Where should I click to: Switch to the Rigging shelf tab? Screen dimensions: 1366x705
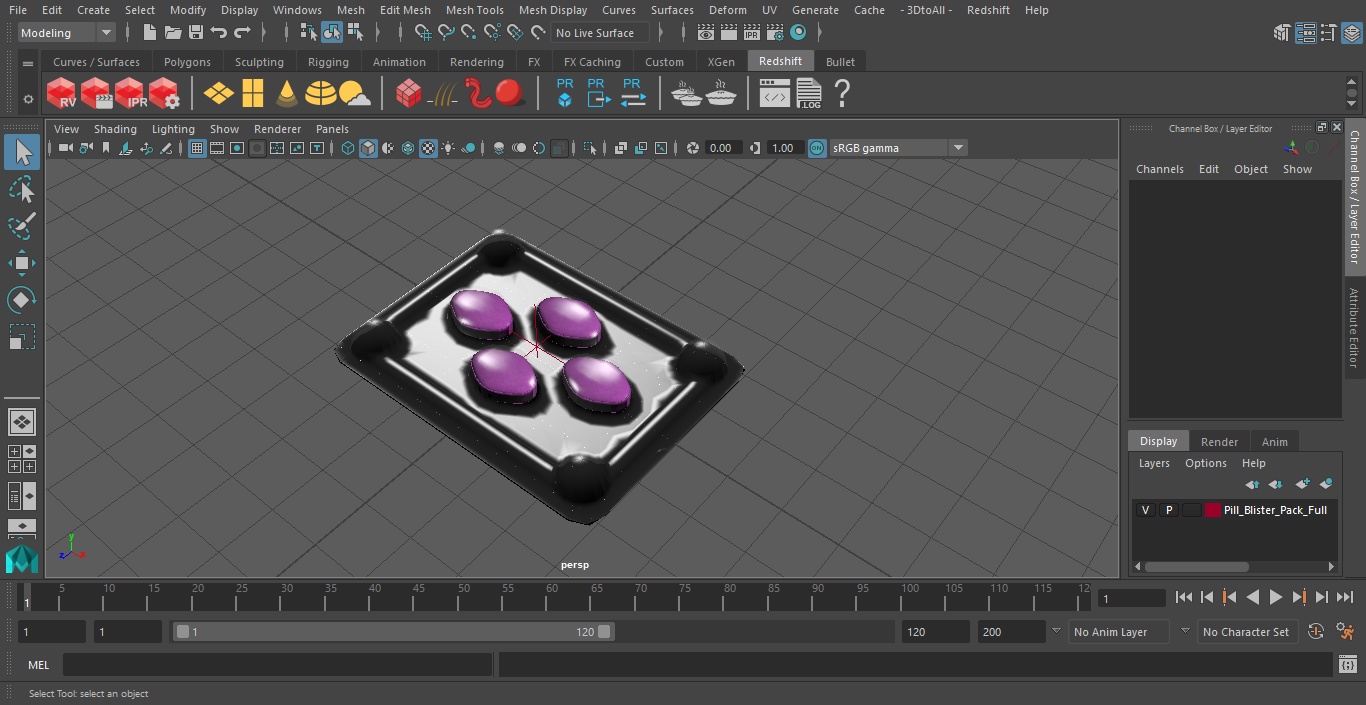pos(328,62)
